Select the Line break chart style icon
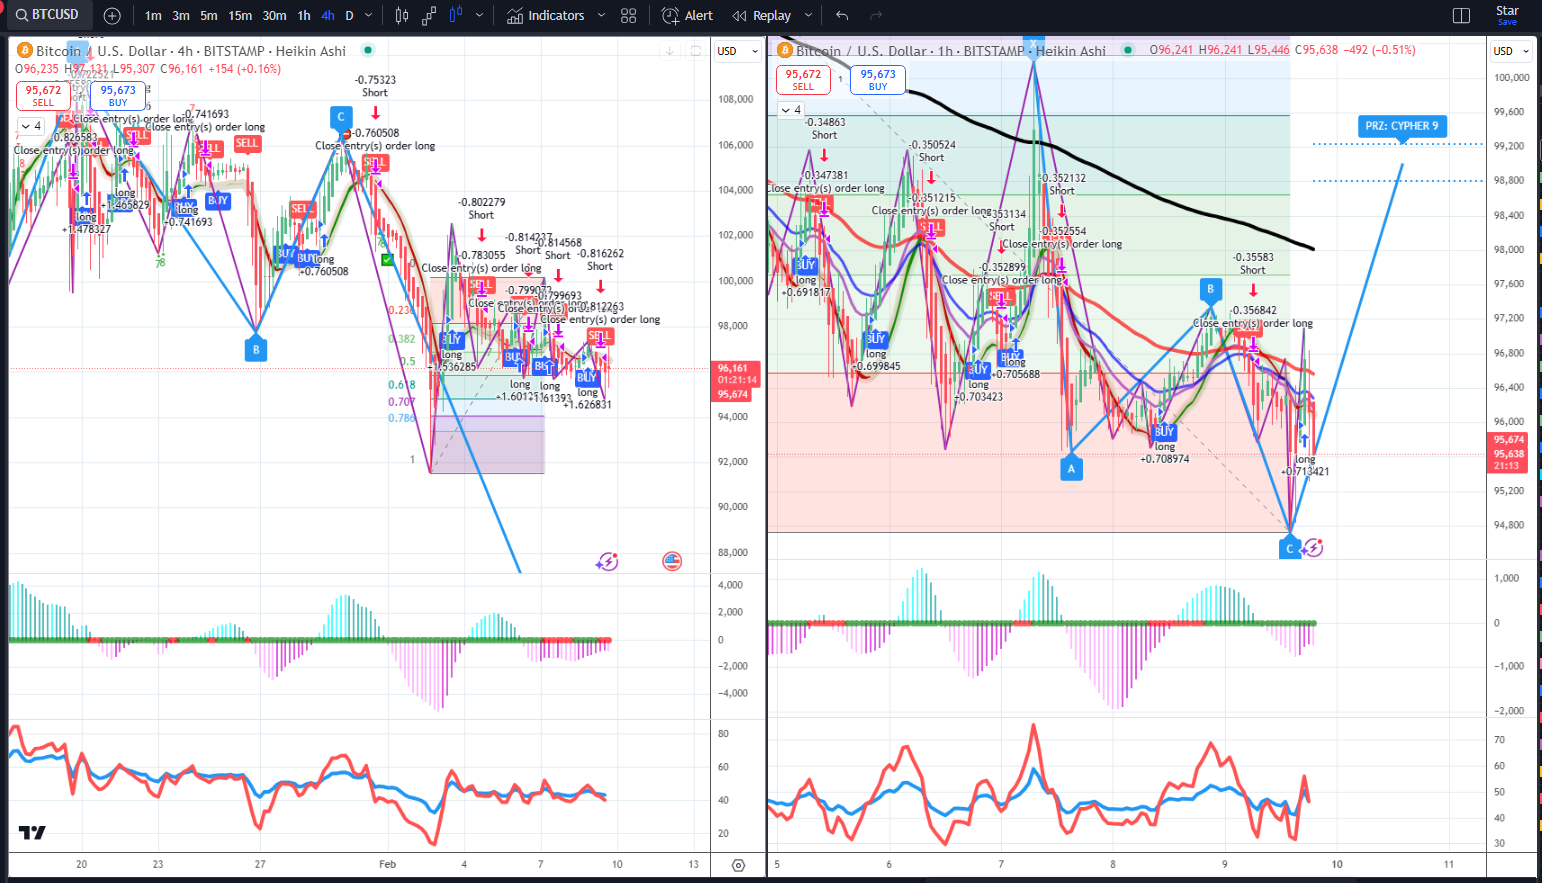 (429, 15)
